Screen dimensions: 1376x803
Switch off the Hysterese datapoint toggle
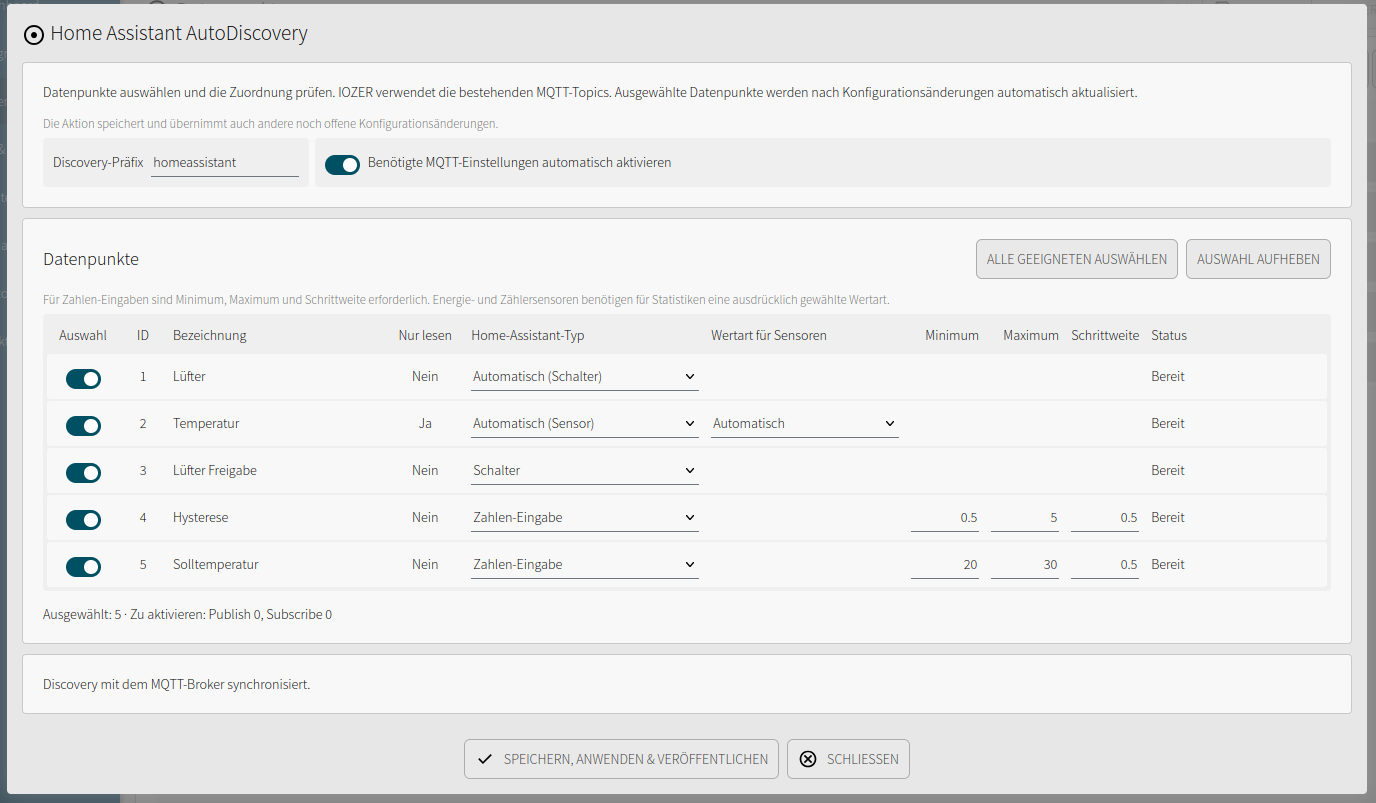(x=83, y=519)
